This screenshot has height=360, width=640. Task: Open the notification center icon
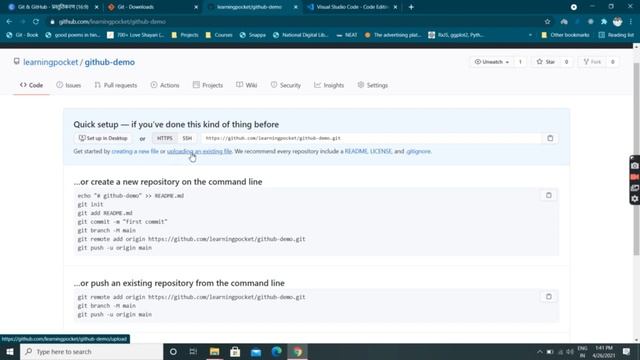[627, 351]
